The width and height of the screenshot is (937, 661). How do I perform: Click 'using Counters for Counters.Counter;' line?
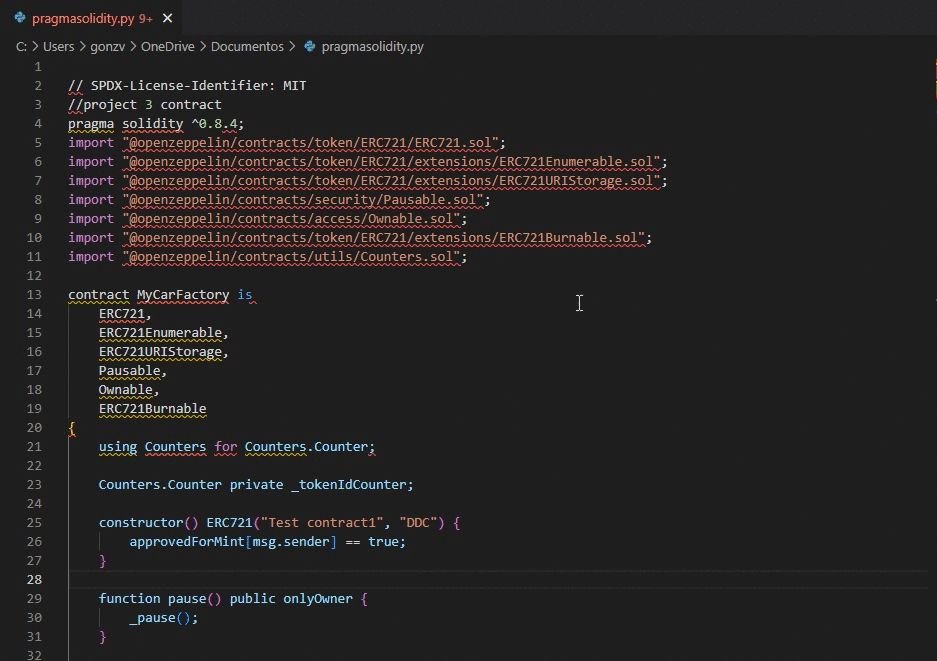pos(237,447)
